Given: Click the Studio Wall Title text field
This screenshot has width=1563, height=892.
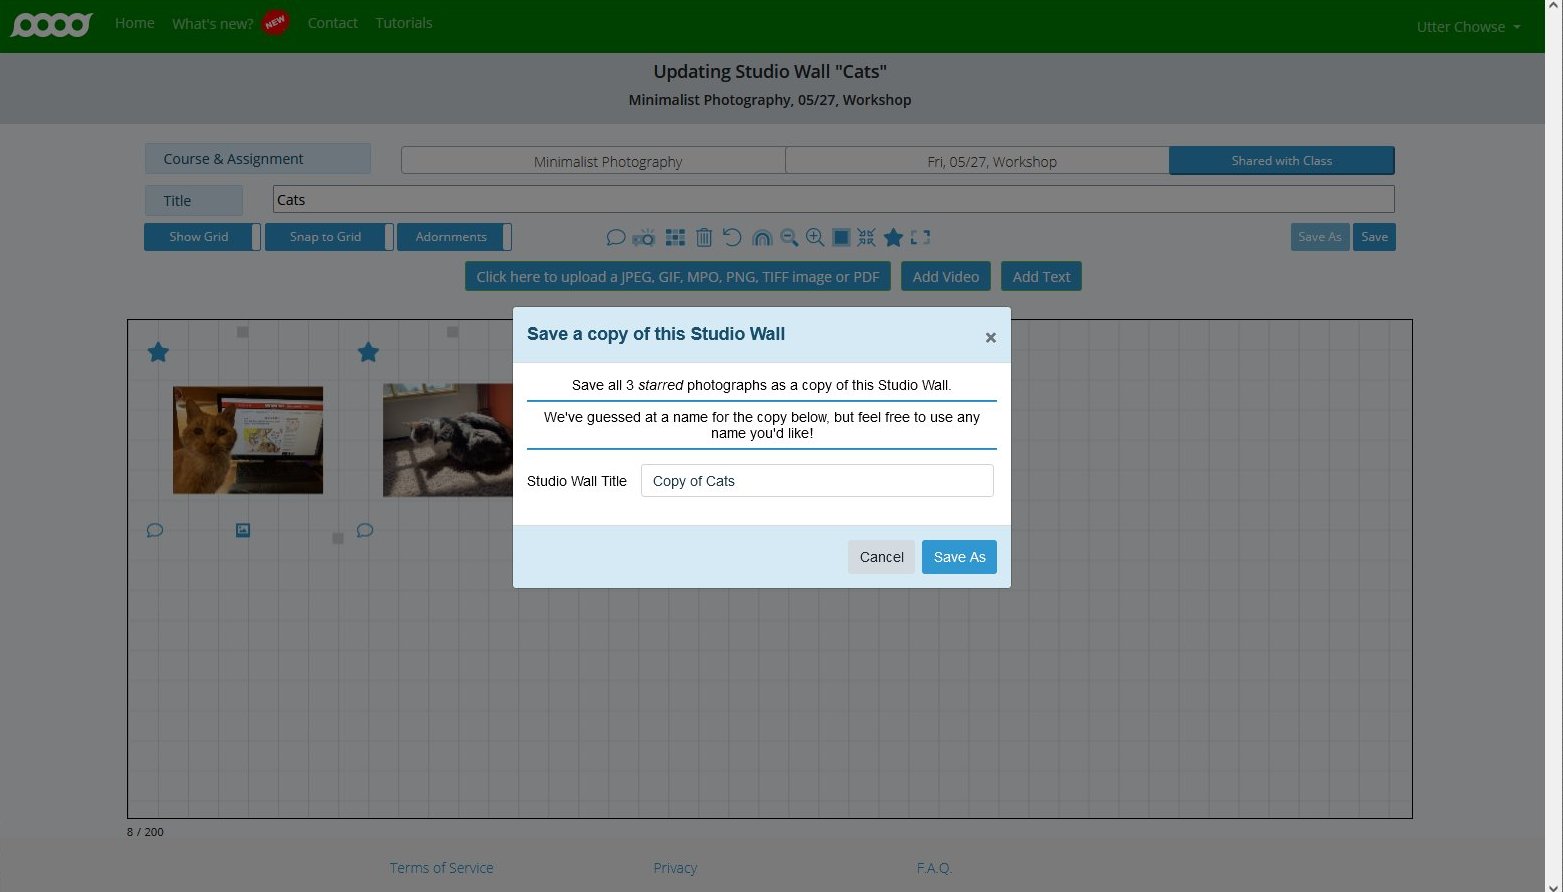Looking at the screenshot, I should point(816,481).
